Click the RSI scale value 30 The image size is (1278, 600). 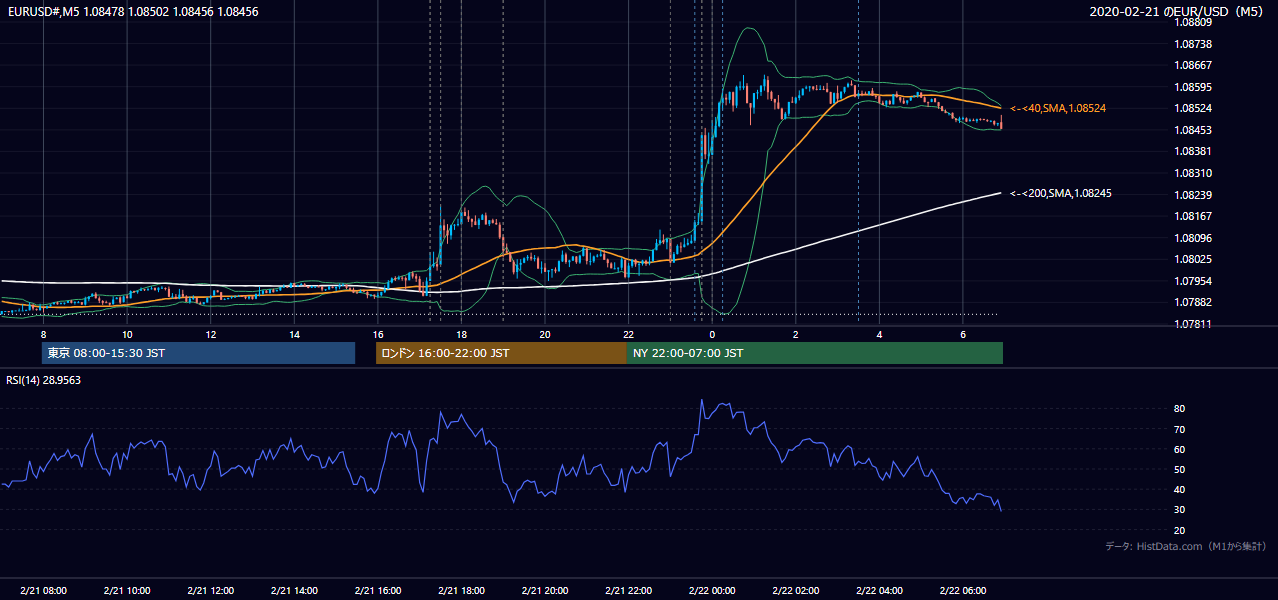1180,510
